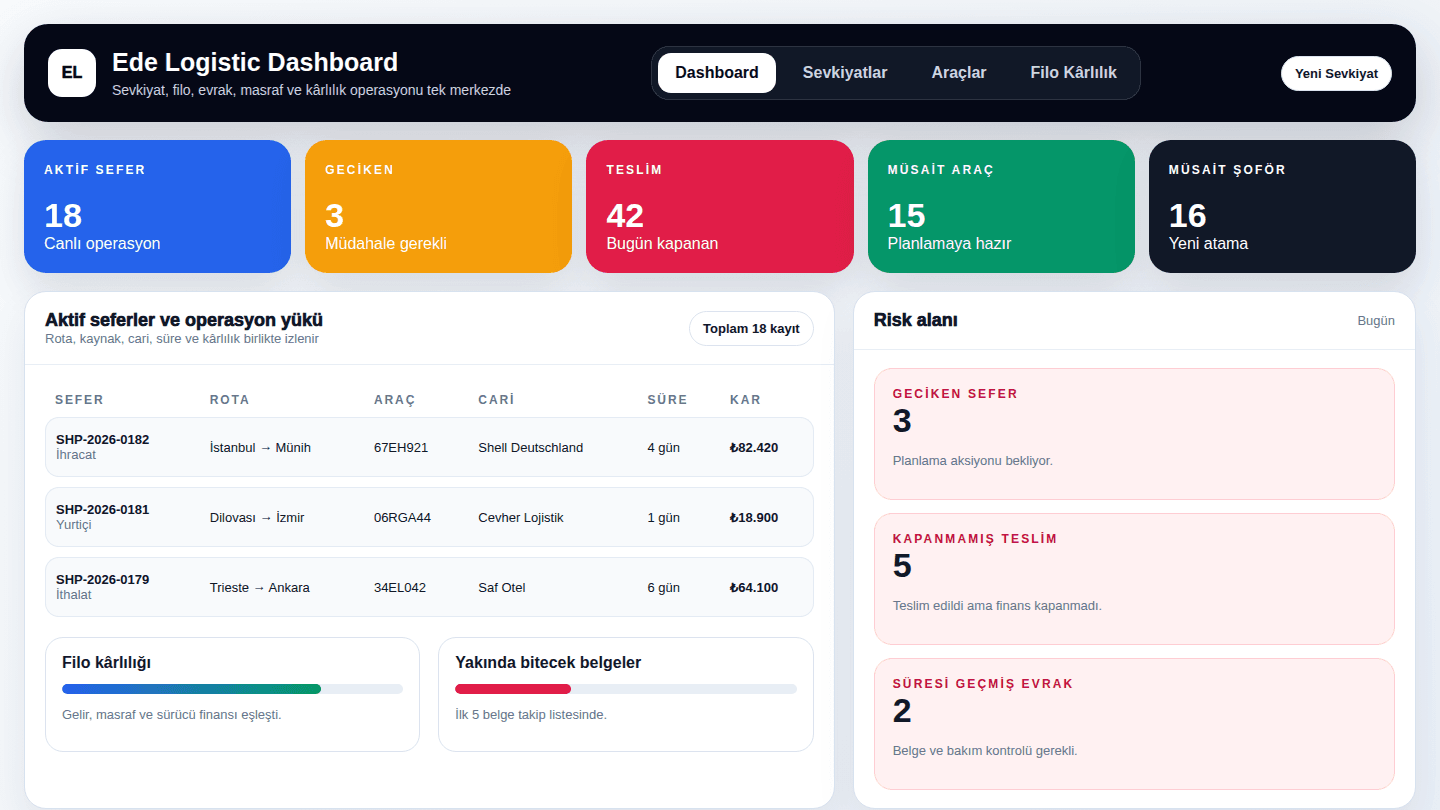Viewport: 1440px width, 810px height.
Task: Go to the Araçlar tab
Action: pos(959,73)
